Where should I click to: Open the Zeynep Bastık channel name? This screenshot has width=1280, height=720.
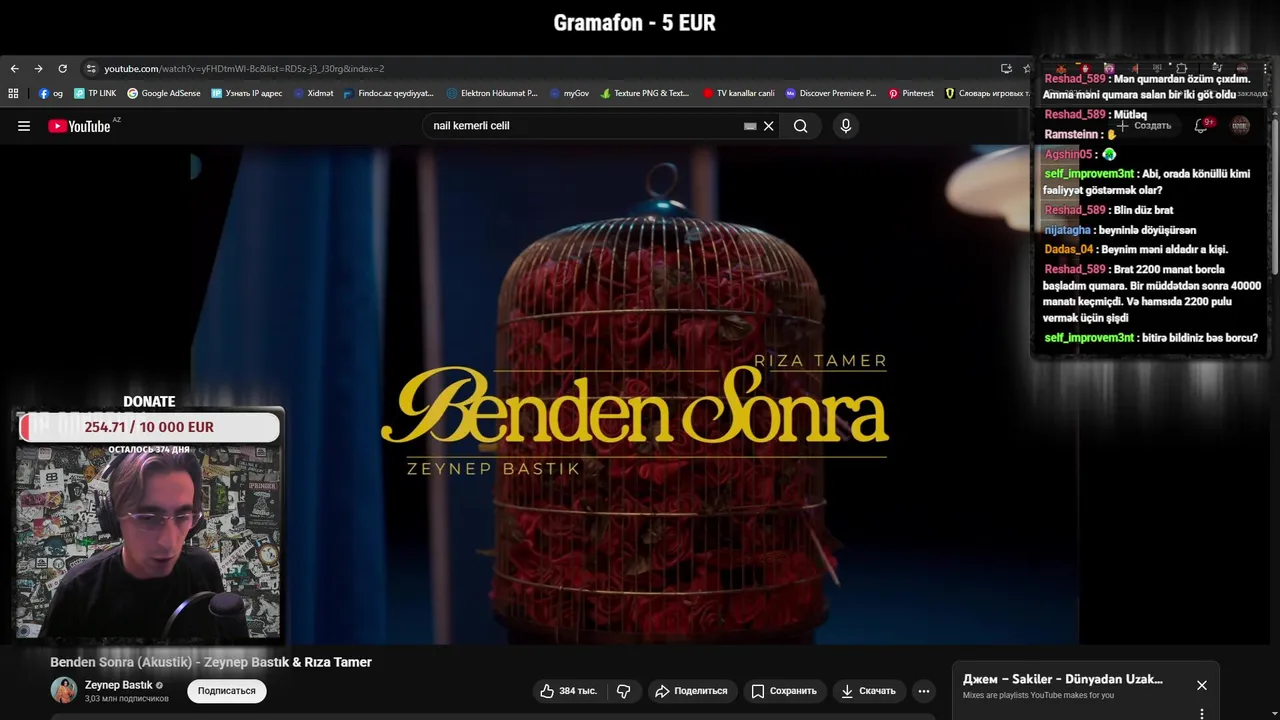click(x=118, y=685)
